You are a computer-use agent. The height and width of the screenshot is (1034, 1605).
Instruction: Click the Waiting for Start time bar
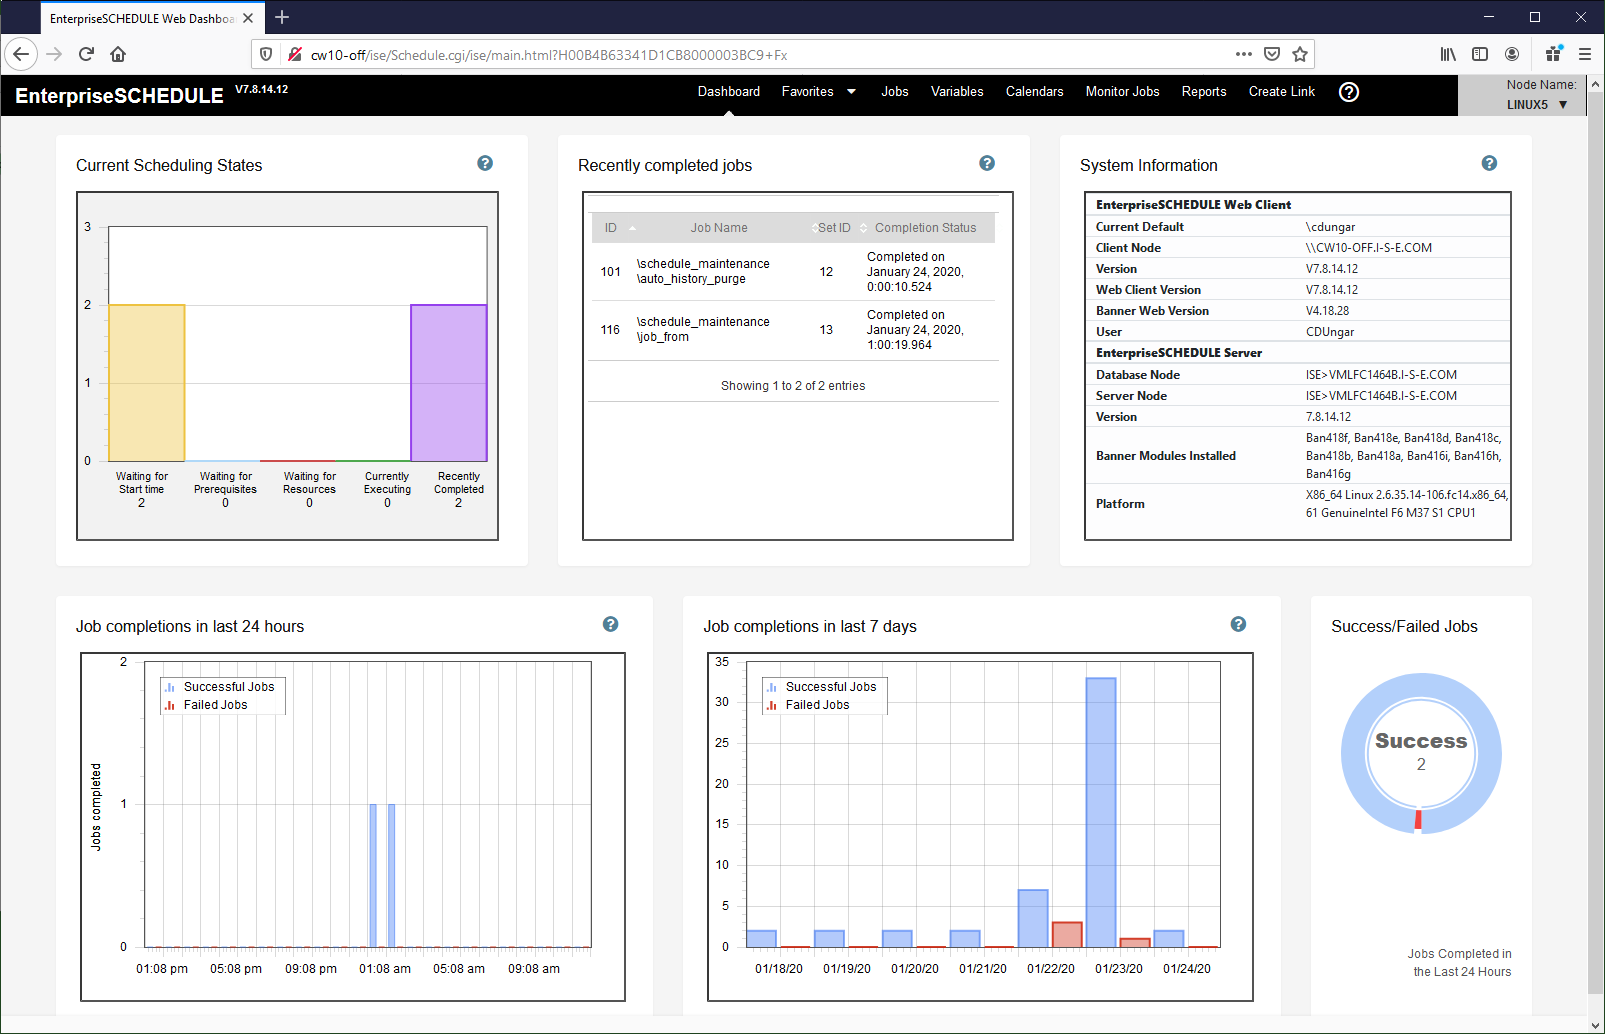pos(146,383)
